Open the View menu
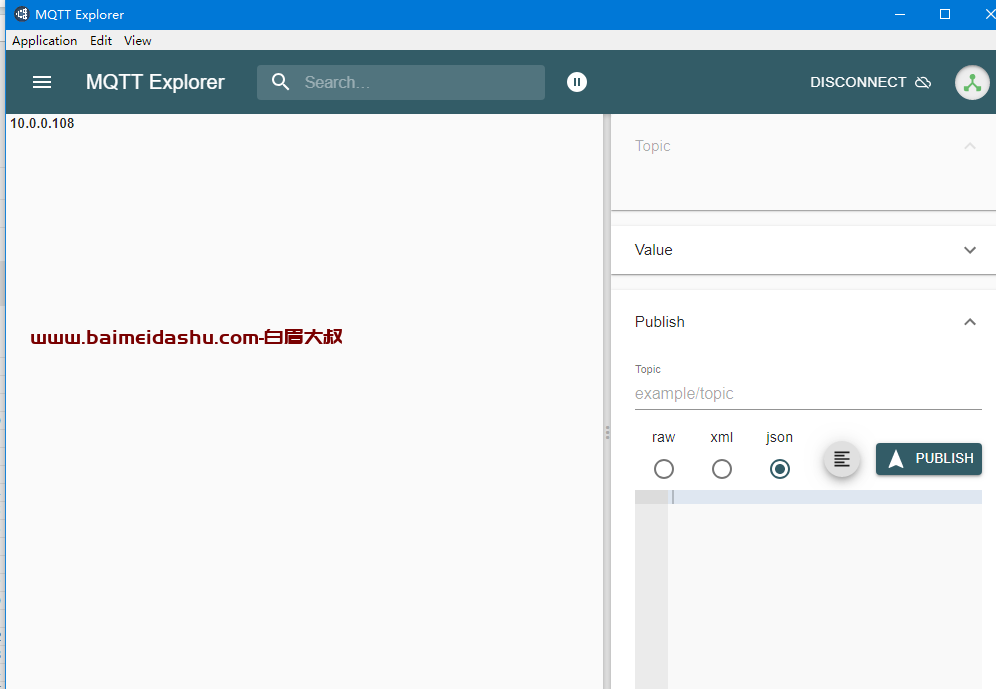Screen dimensions: 996x689 pyautogui.click(x=138, y=41)
